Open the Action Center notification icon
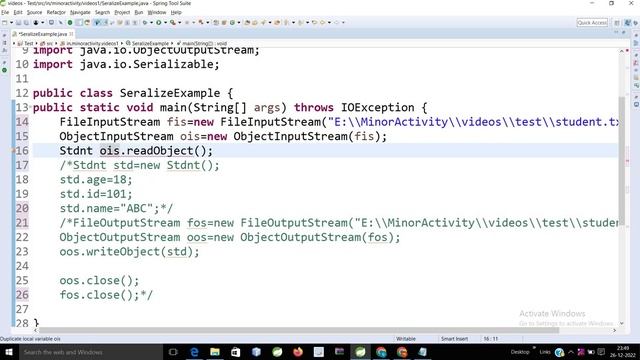 (601, 352)
